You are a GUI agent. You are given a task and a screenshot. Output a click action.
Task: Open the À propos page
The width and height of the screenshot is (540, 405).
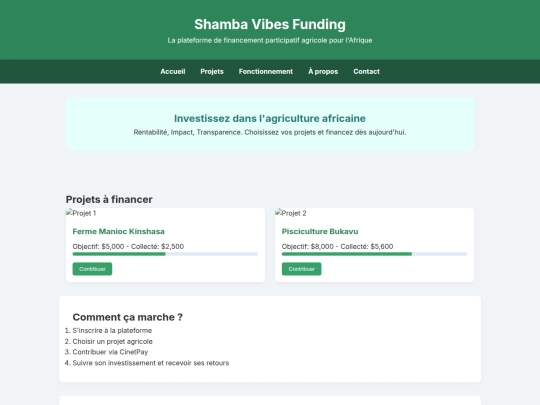click(x=323, y=72)
